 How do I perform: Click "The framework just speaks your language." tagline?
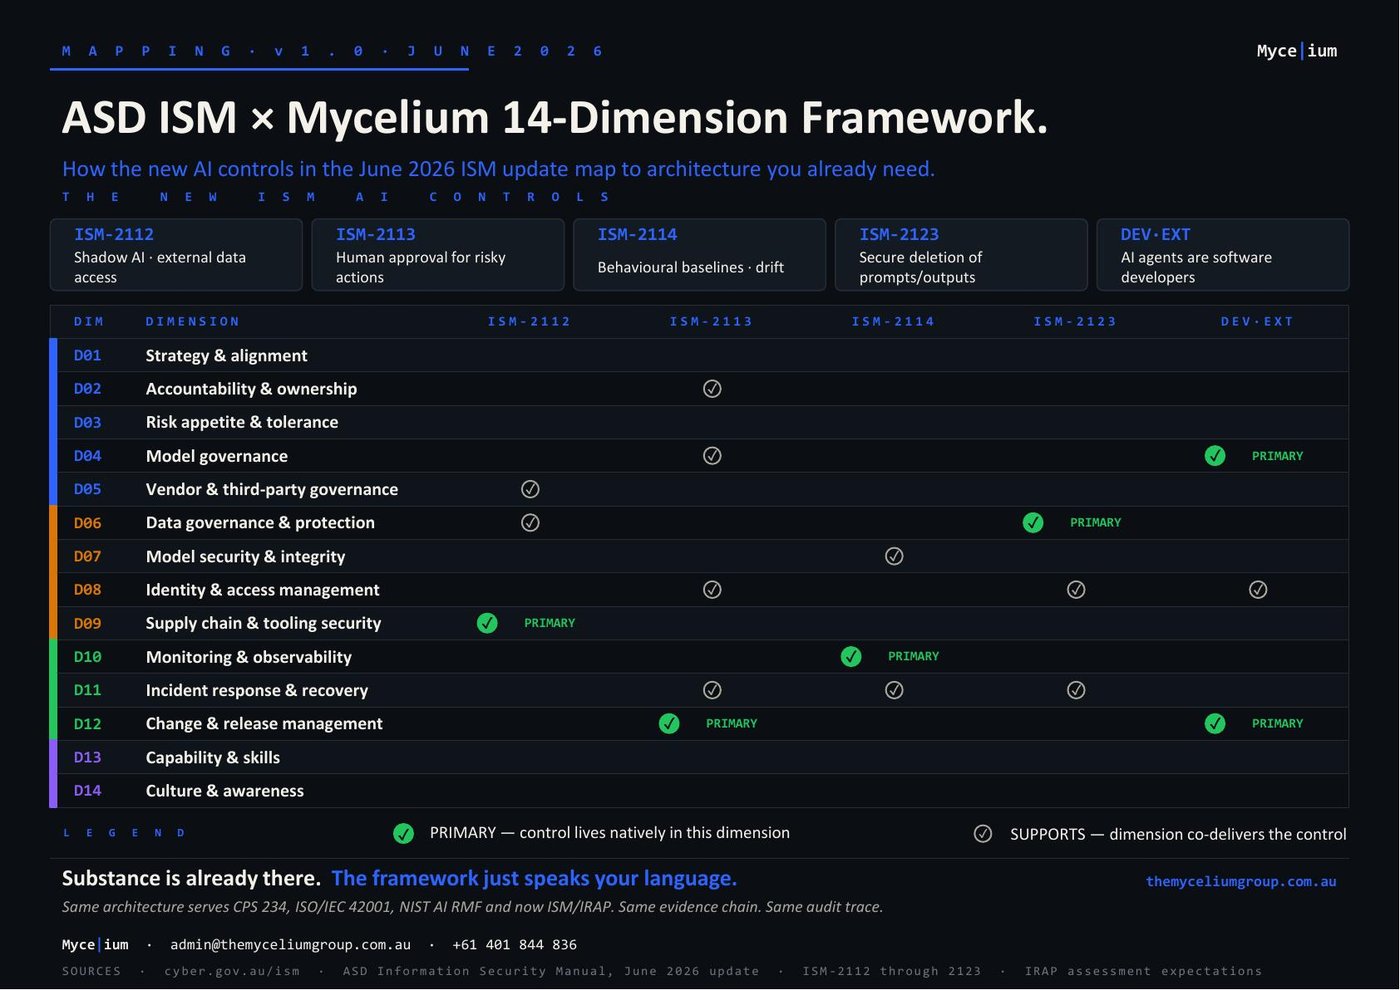[x=534, y=878]
